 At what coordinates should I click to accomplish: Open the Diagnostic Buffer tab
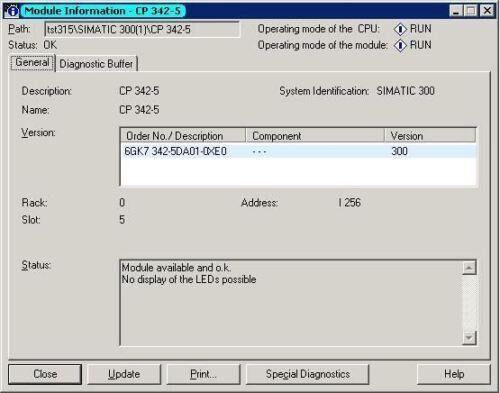tap(96, 64)
